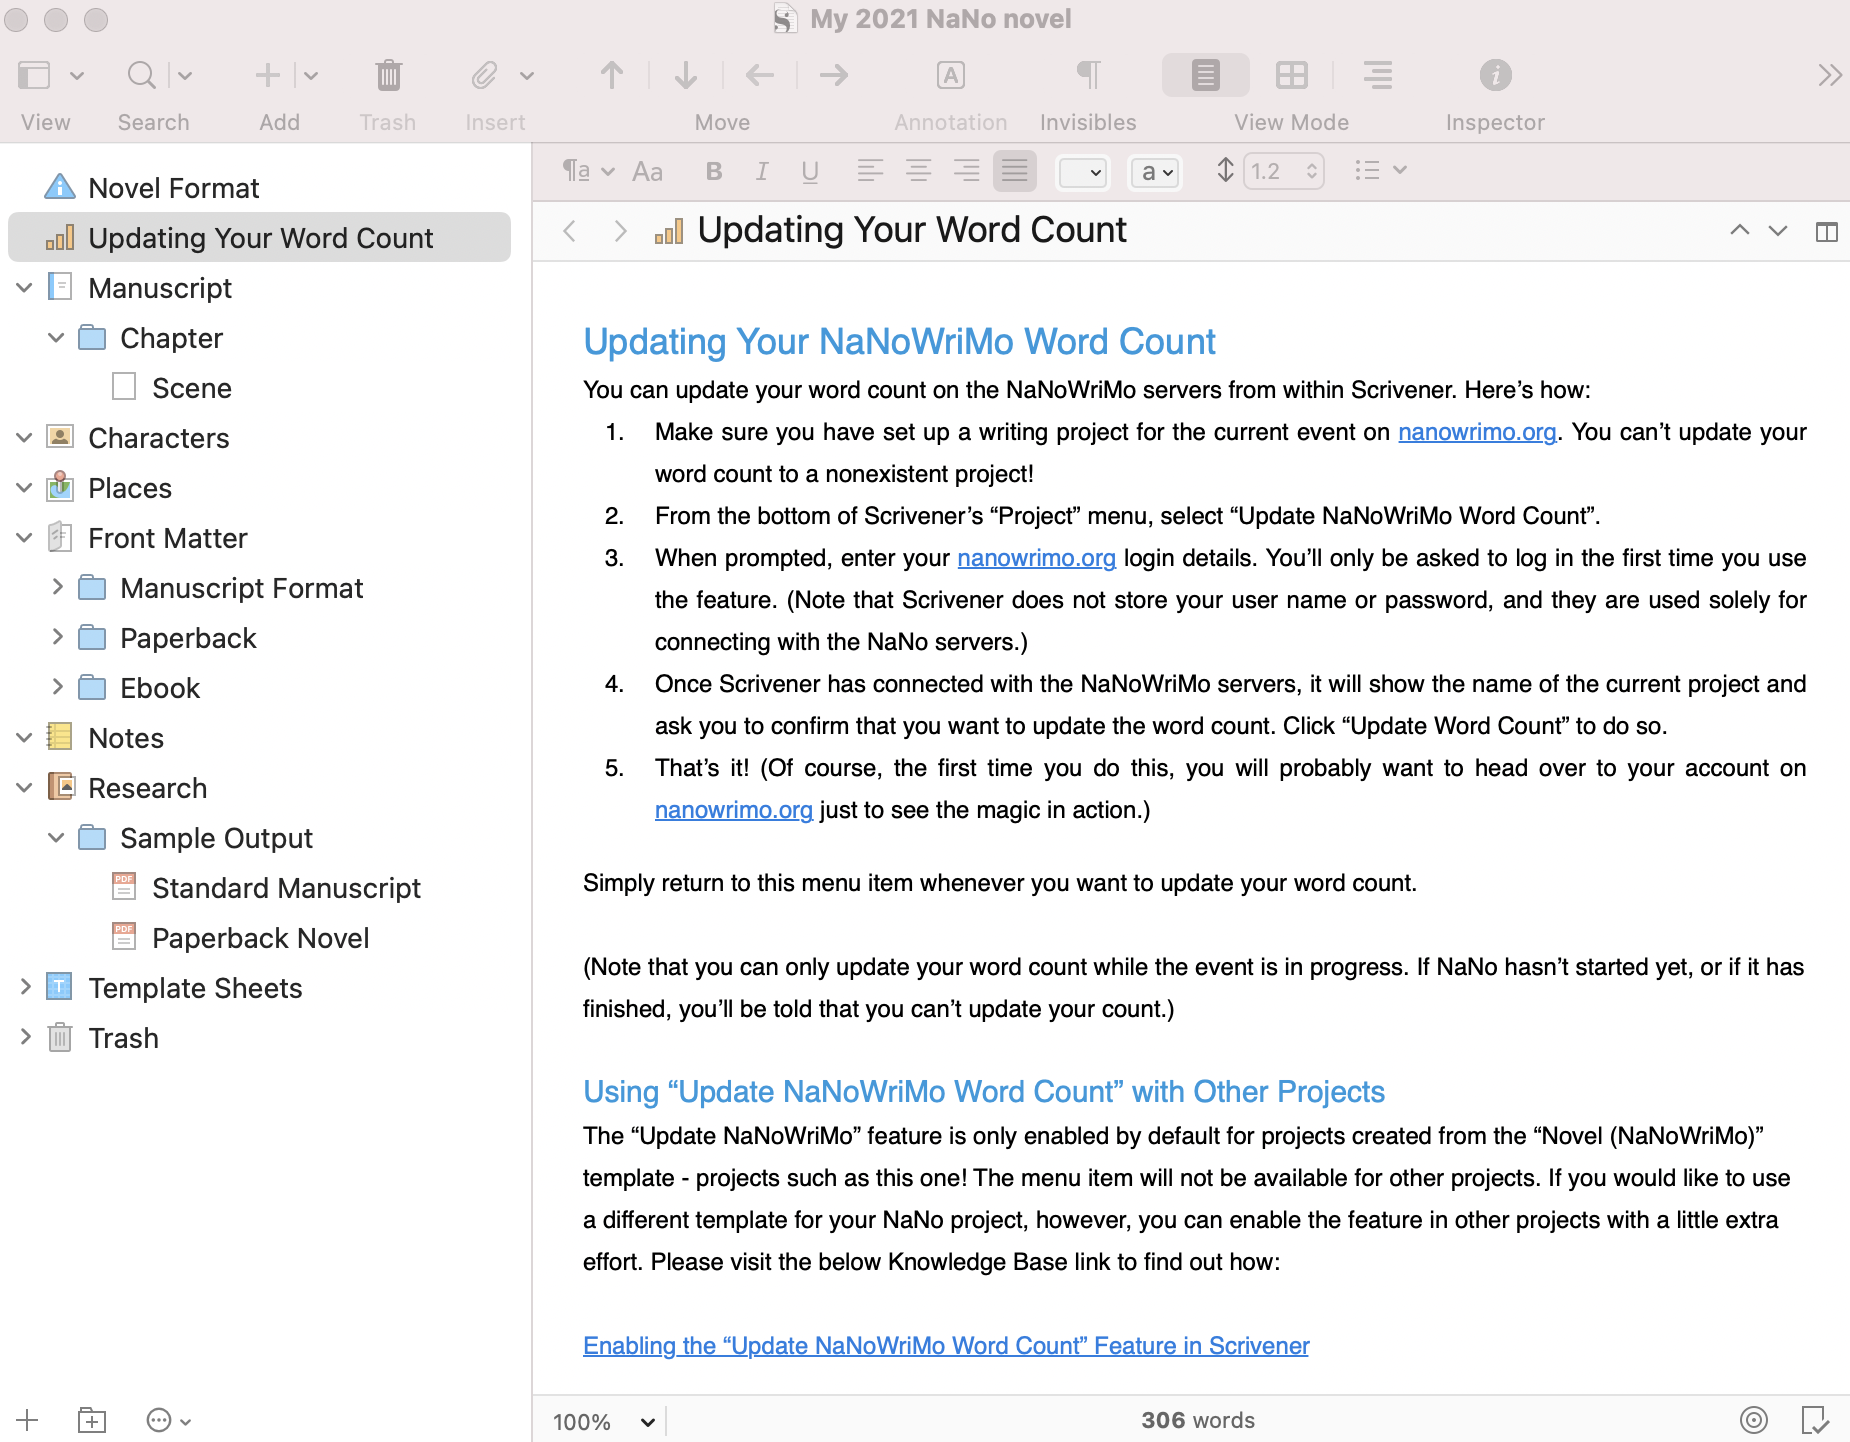Go back in editor history
The width and height of the screenshot is (1850, 1442).
570,232
